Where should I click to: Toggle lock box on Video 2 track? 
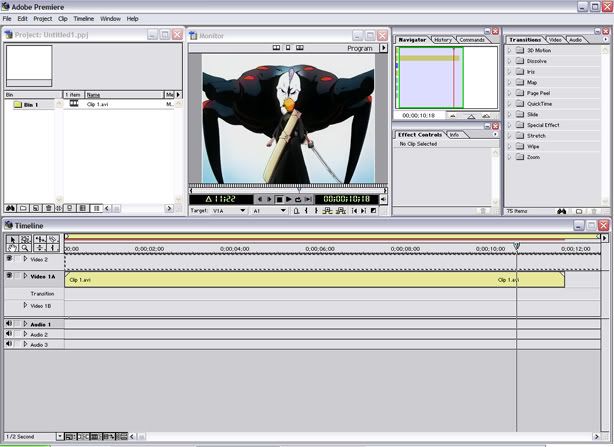17,258
